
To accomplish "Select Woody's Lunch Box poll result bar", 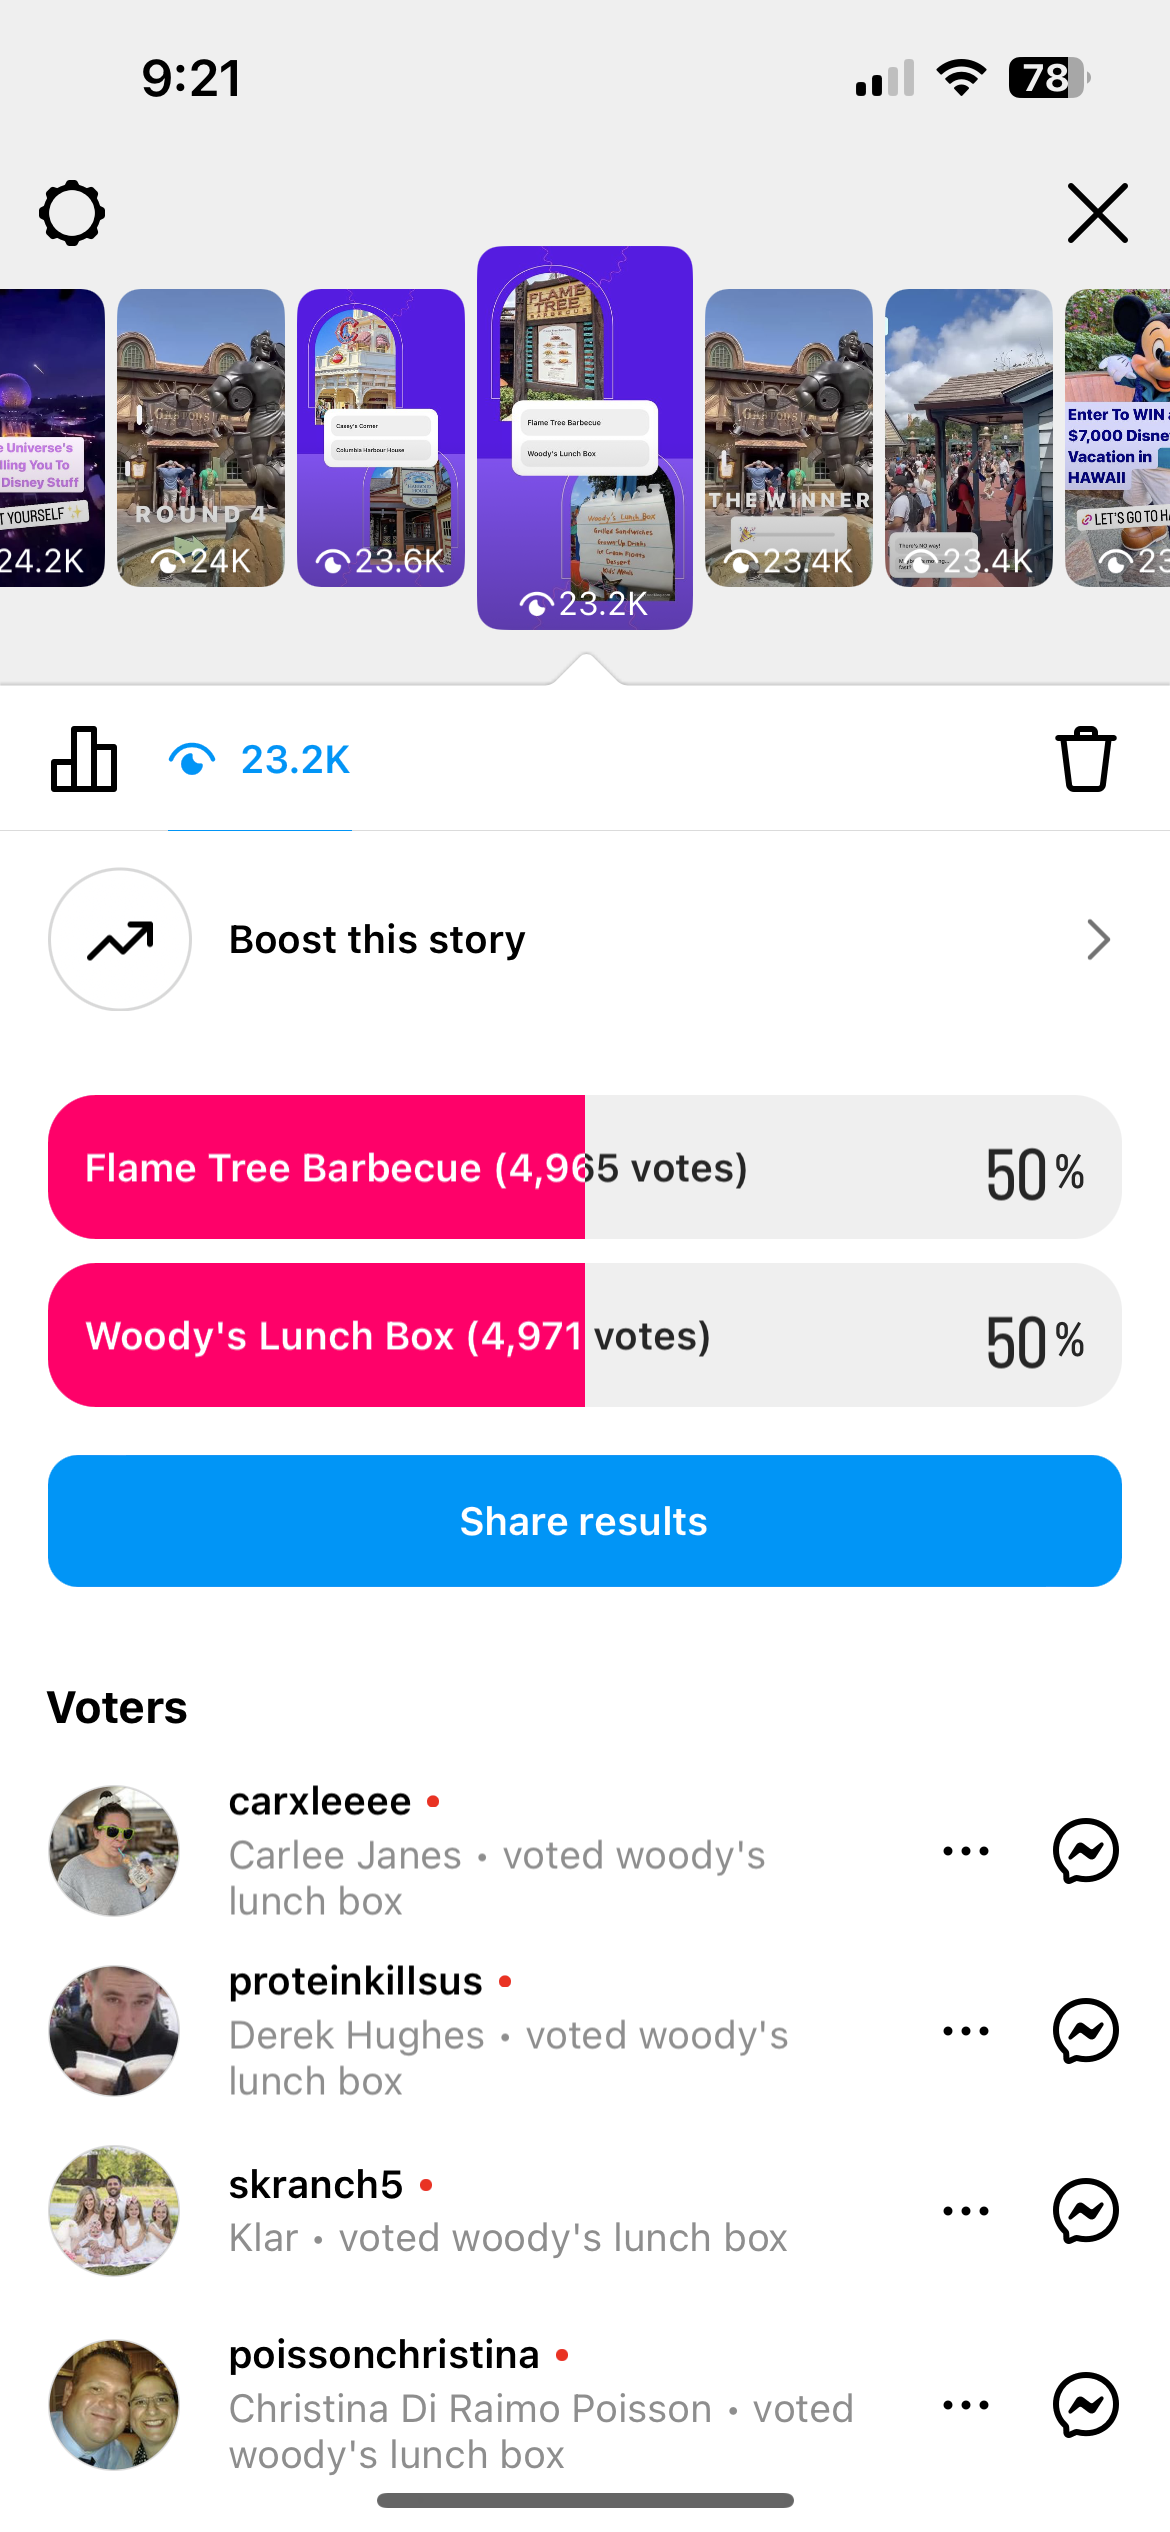I will click(x=584, y=1336).
